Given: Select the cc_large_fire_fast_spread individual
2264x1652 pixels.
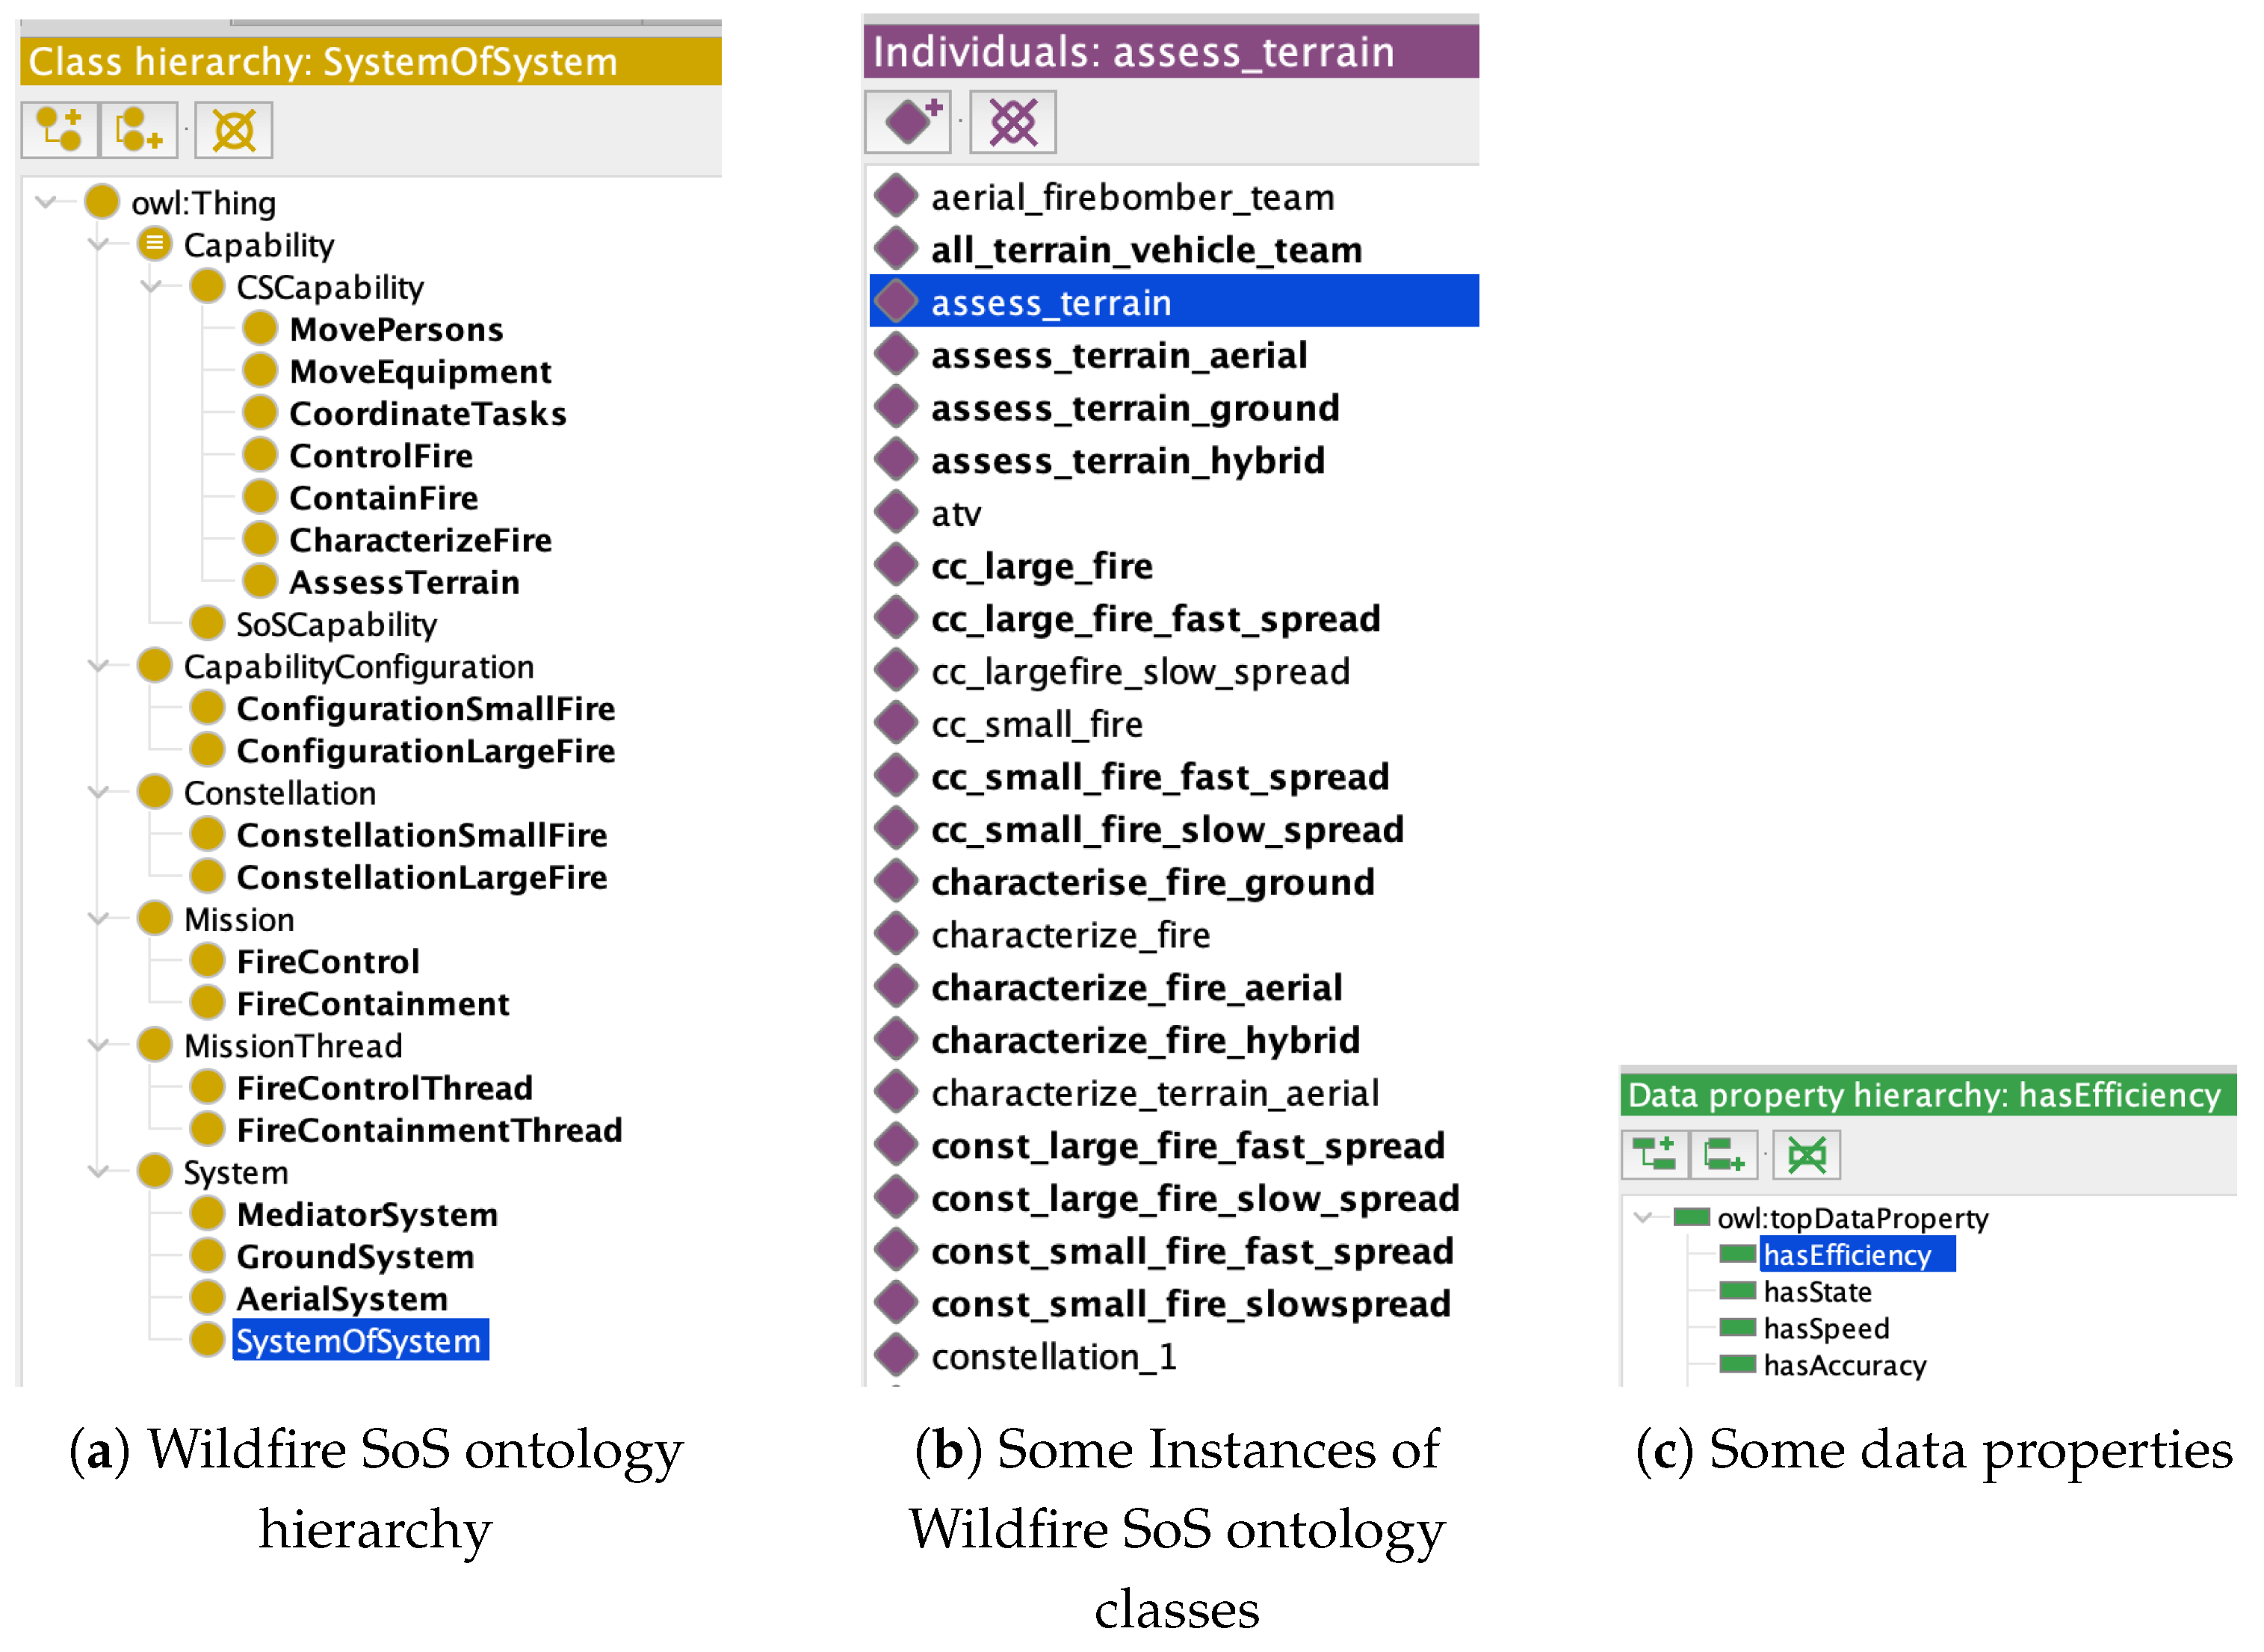Looking at the screenshot, I should coord(1155,618).
